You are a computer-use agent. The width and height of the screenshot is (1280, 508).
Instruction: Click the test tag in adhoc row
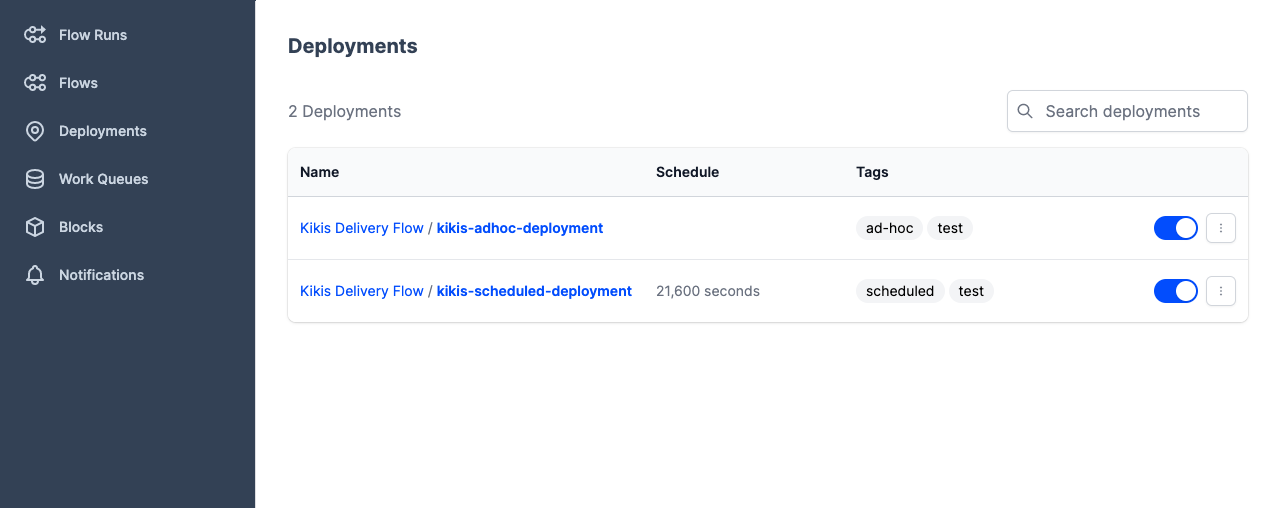pos(950,228)
